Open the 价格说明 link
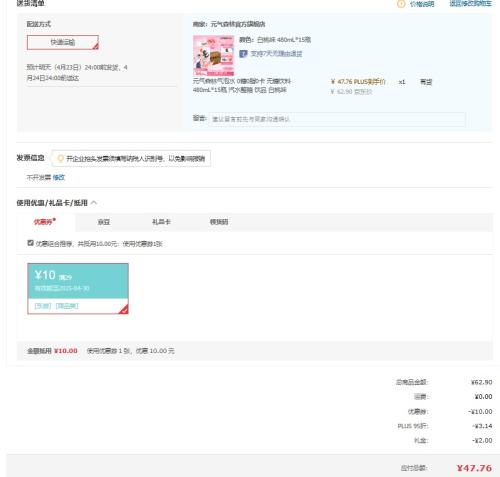This screenshot has width=500, height=477. pyautogui.click(x=422, y=4)
